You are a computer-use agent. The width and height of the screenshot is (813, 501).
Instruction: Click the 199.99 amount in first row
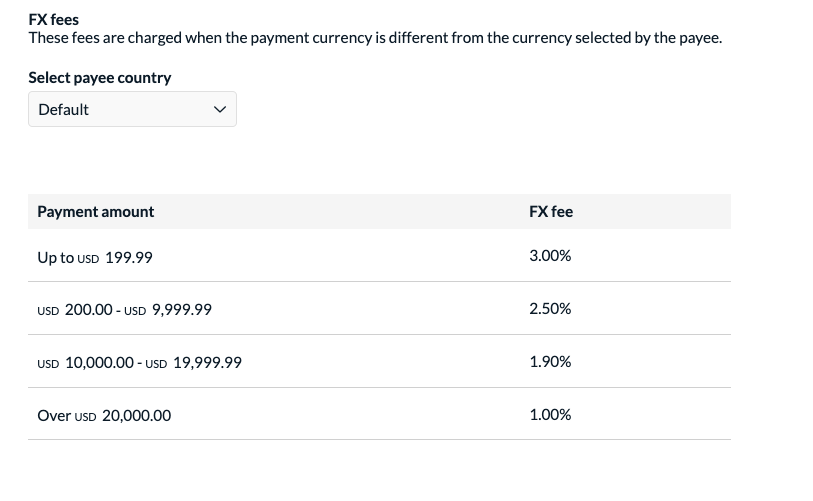[129, 258]
